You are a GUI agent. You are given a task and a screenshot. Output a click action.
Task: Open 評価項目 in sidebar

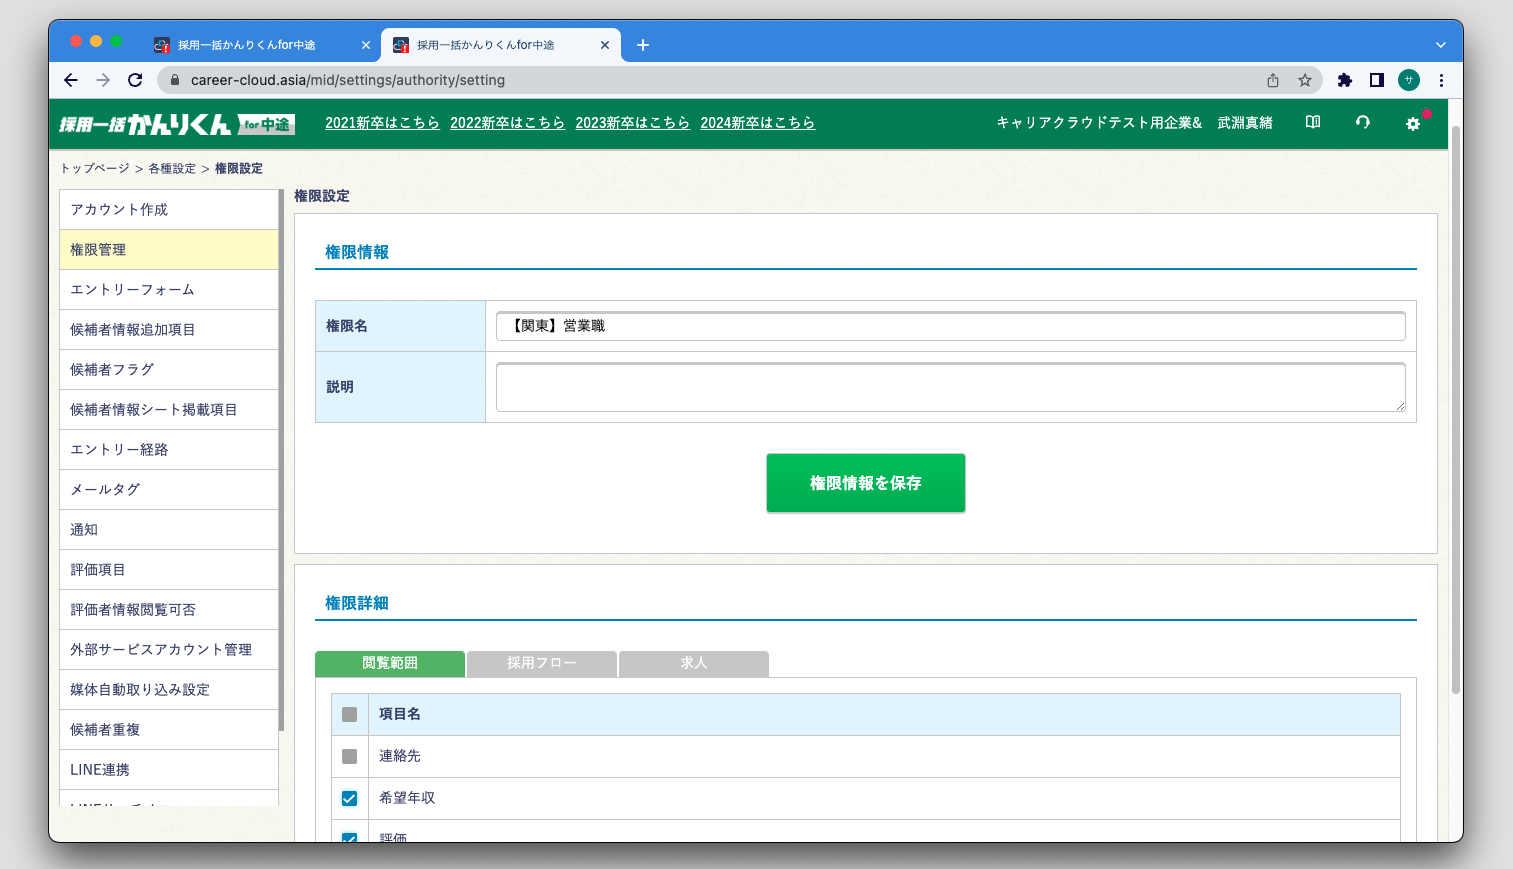[x=169, y=570]
